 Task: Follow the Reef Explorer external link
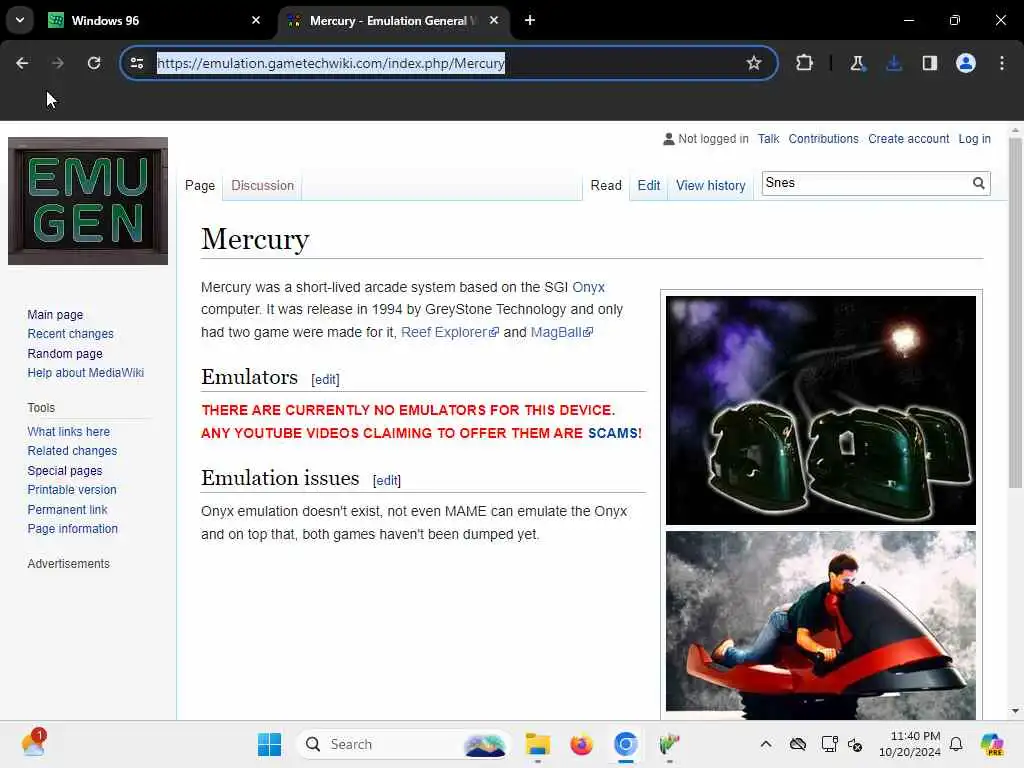pos(449,332)
